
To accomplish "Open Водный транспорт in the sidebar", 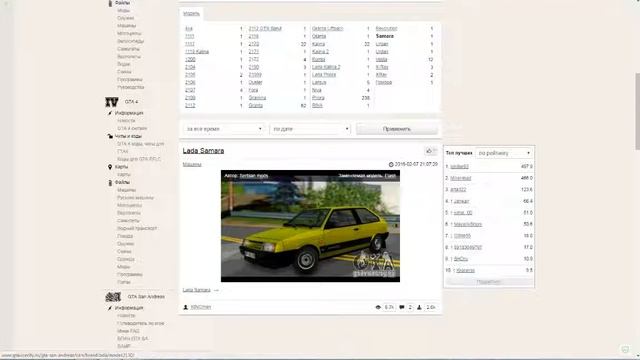I will tap(137, 229).
